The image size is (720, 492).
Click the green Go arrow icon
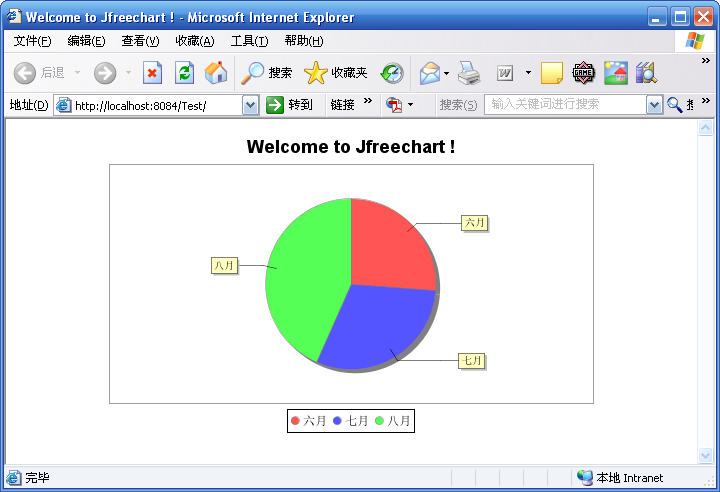tap(275, 105)
